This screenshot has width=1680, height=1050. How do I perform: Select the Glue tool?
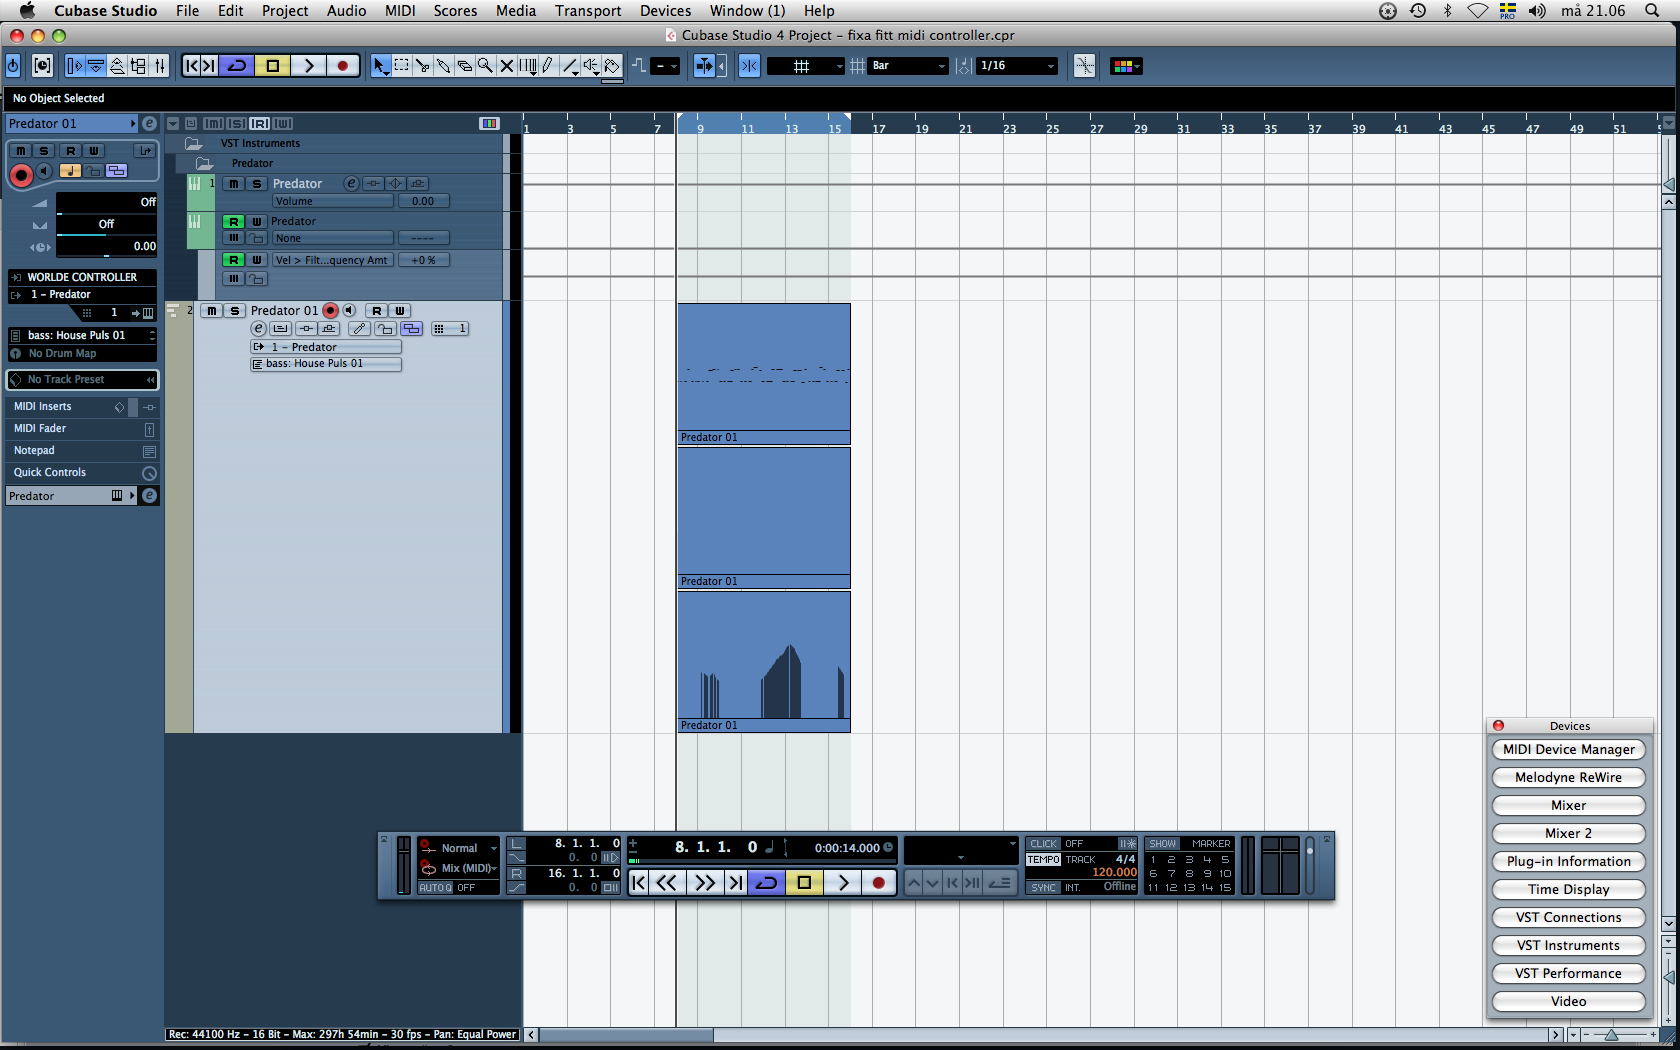coord(443,66)
